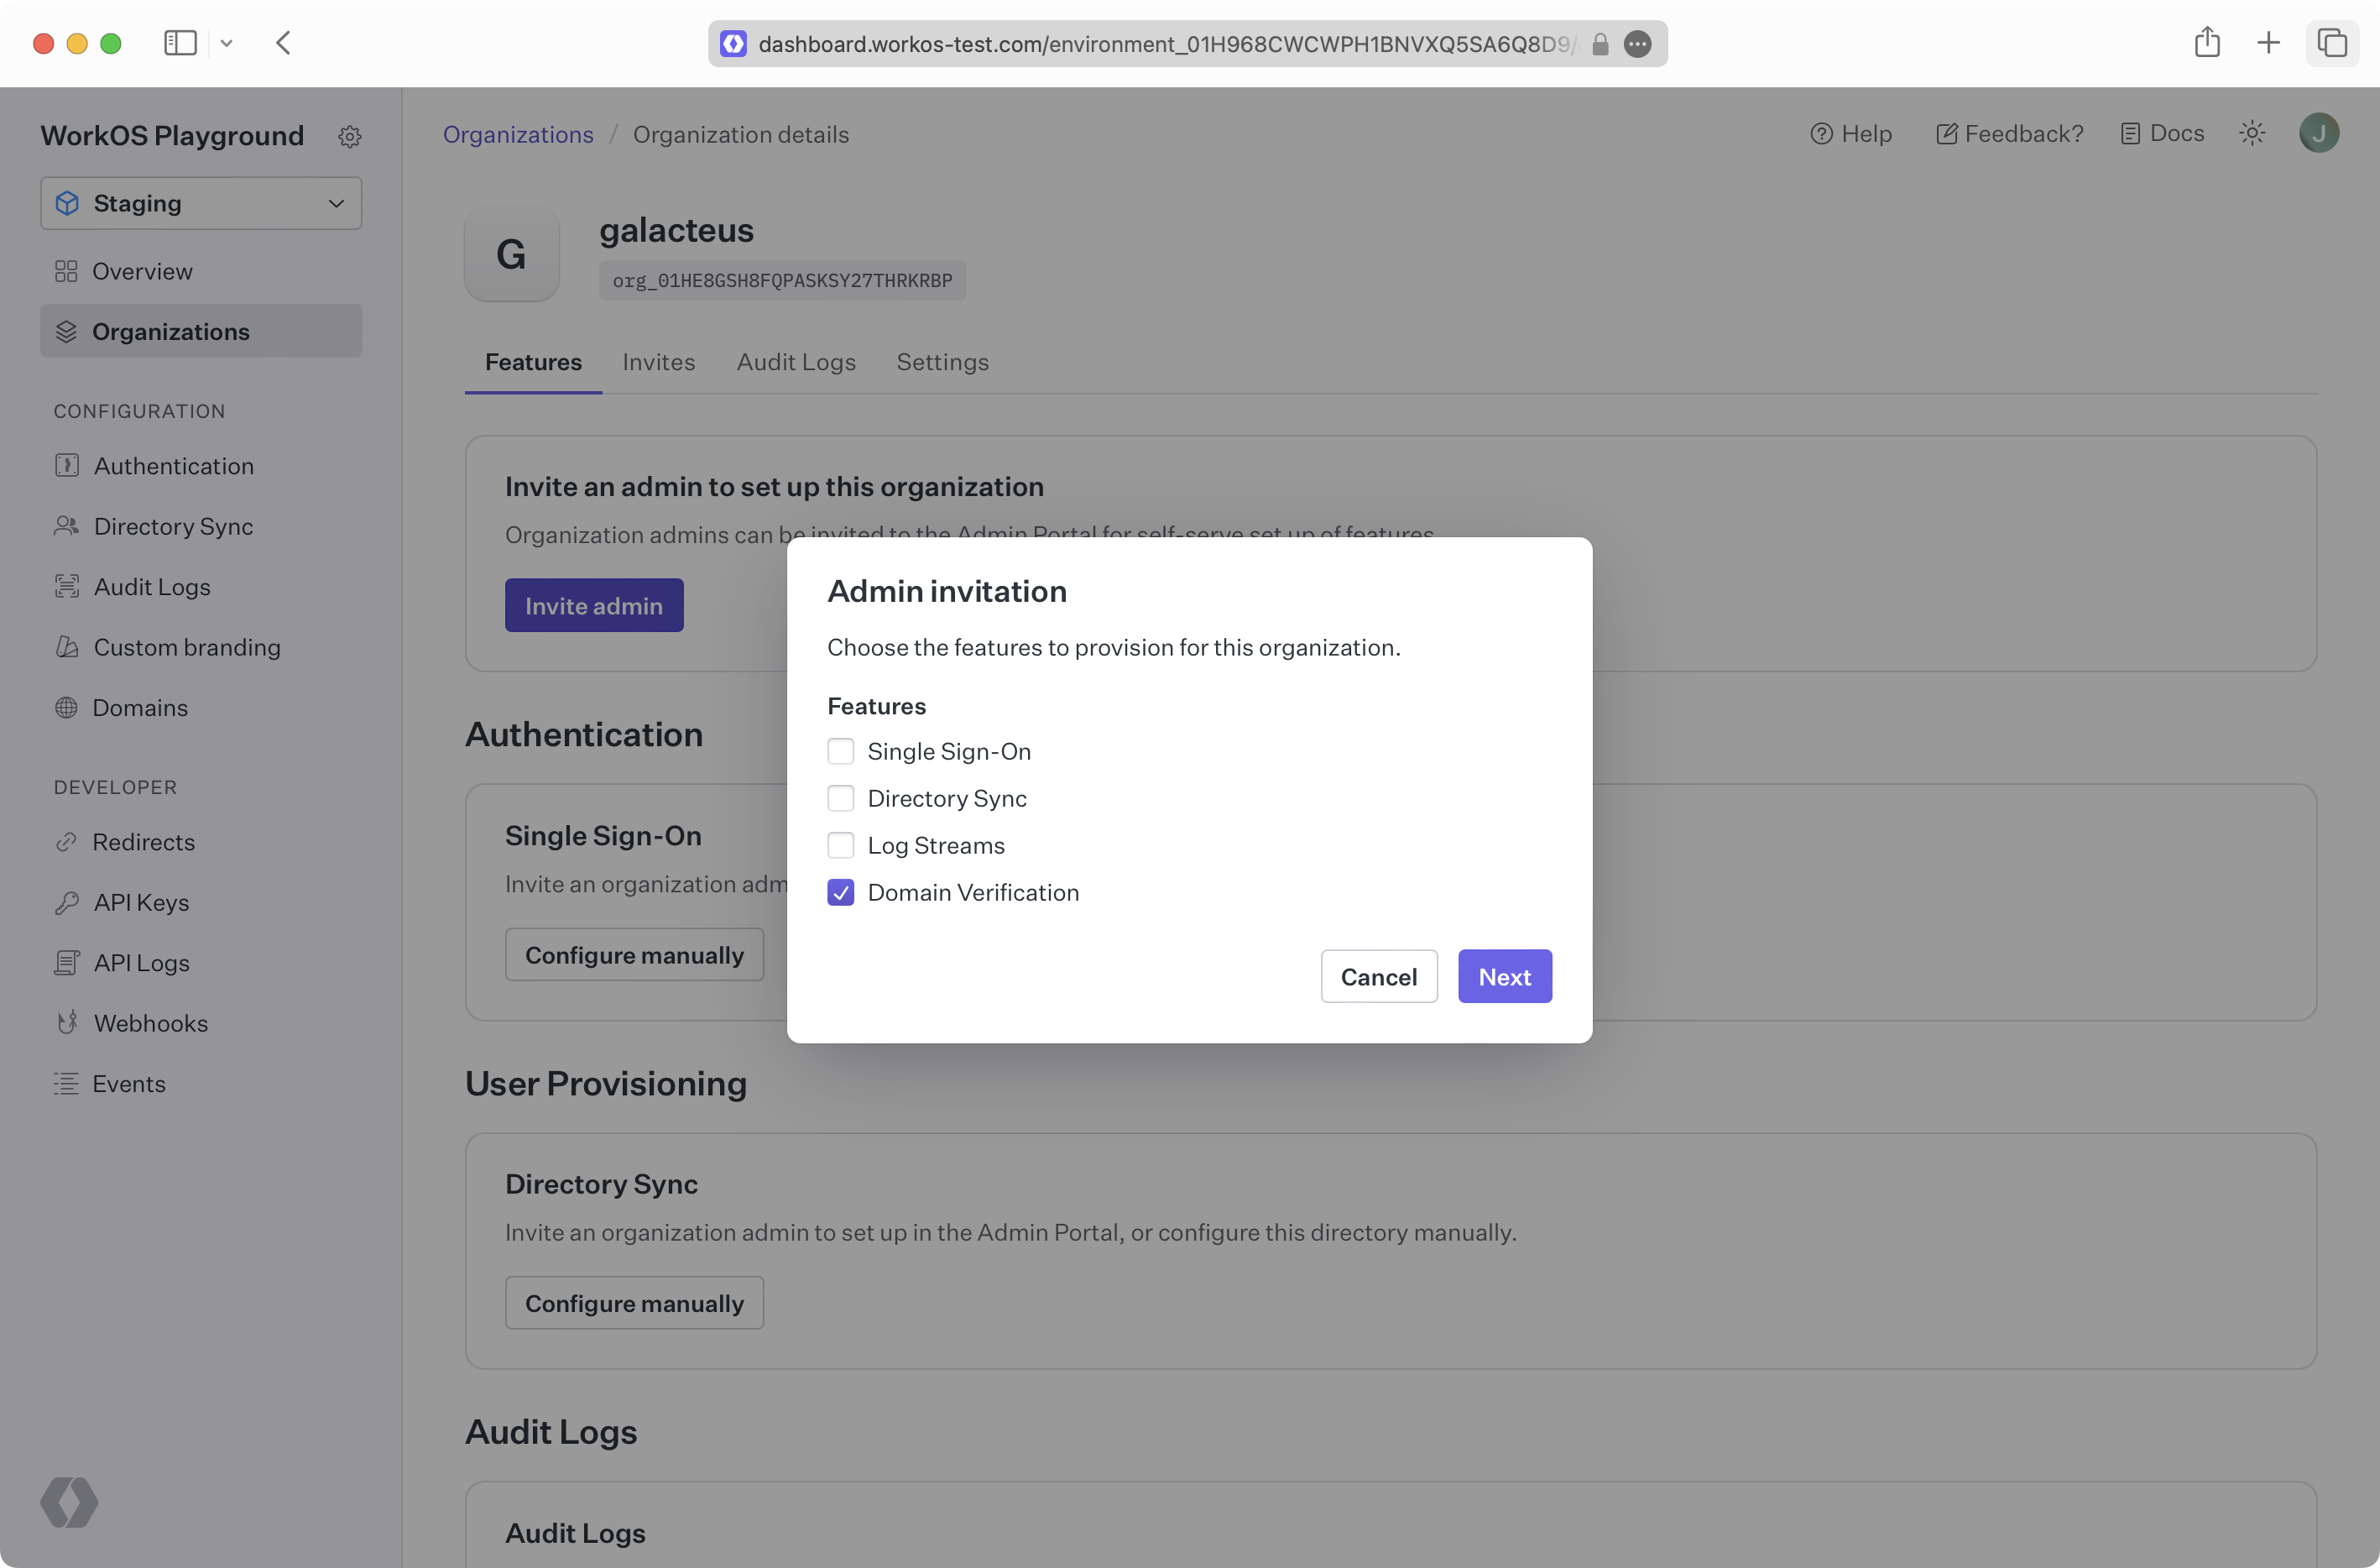Click the WorkOS Playground settings gear icon

[x=349, y=136]
